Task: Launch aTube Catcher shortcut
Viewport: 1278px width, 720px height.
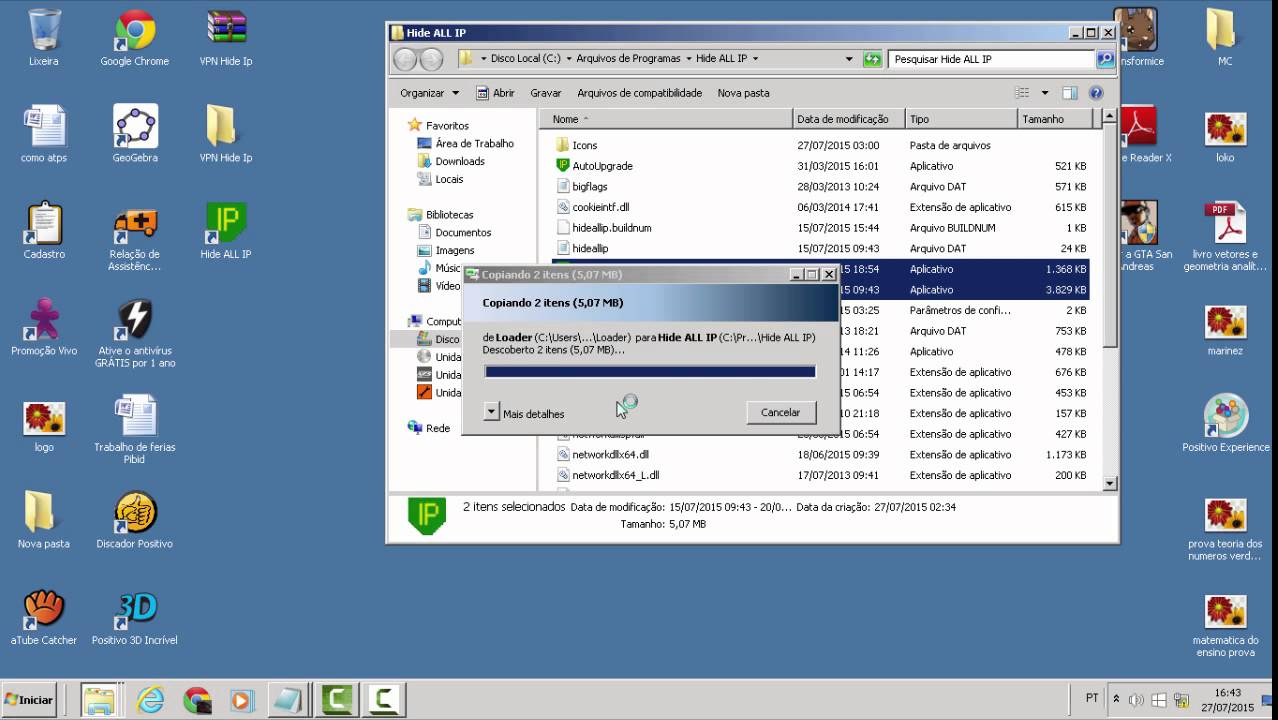Action: (44, 618)
